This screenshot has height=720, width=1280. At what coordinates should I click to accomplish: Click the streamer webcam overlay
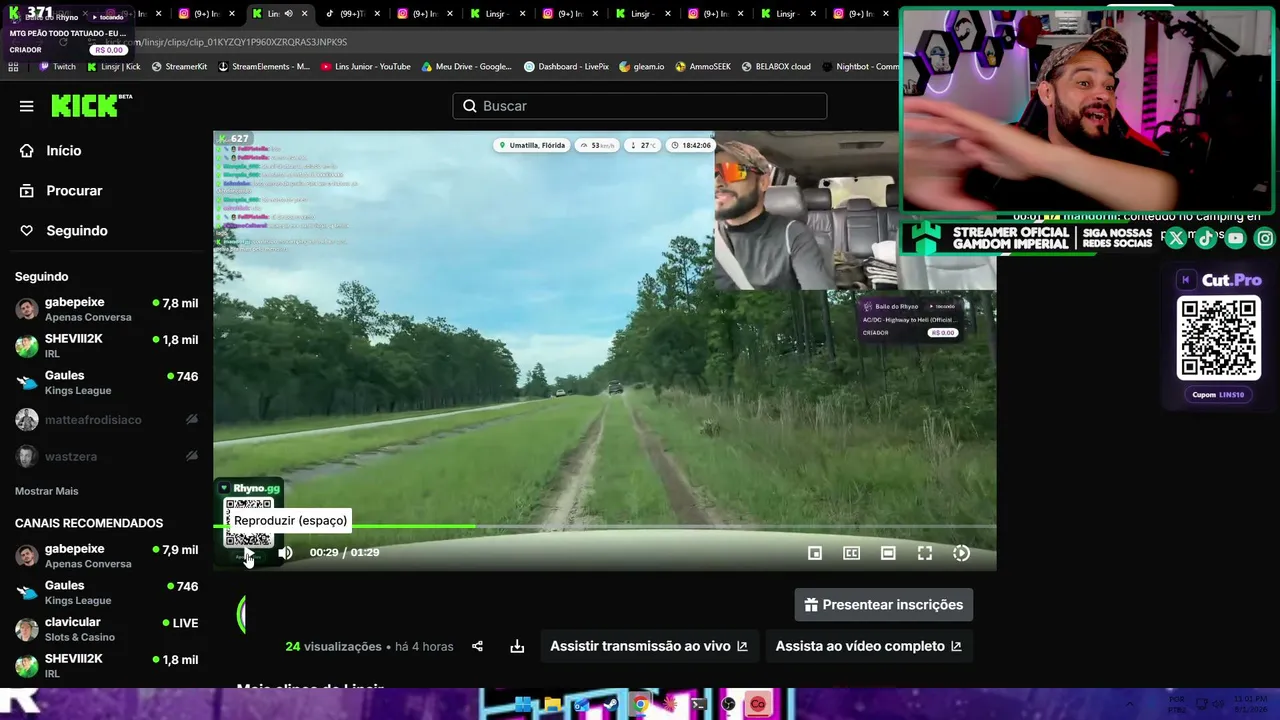[x=1088, y=111]
